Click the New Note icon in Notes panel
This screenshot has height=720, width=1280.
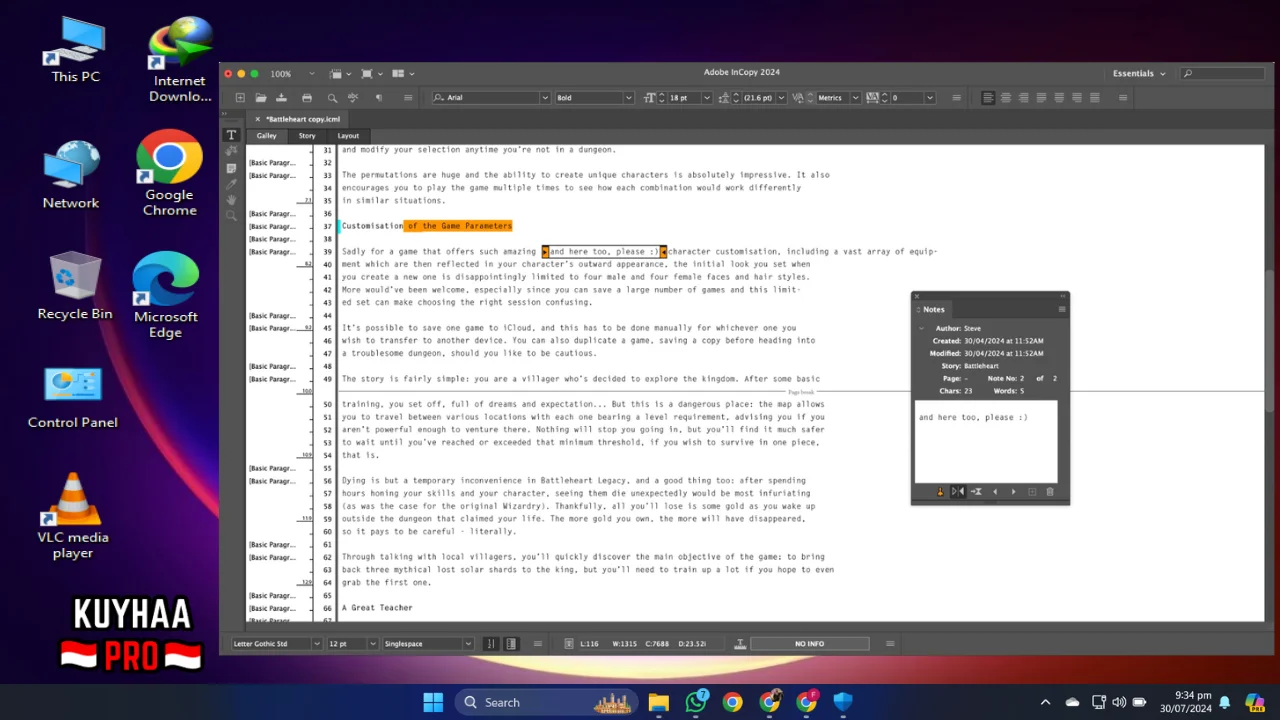pos(1032,492)
